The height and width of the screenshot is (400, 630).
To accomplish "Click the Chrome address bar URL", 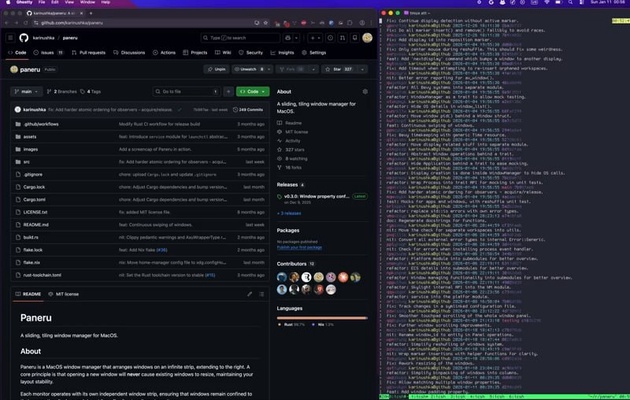I will 72,23.
